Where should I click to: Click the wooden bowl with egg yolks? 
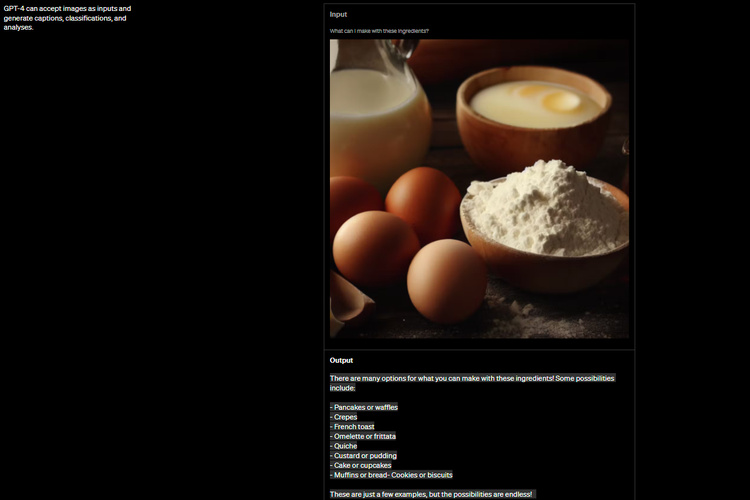point(534,105)
